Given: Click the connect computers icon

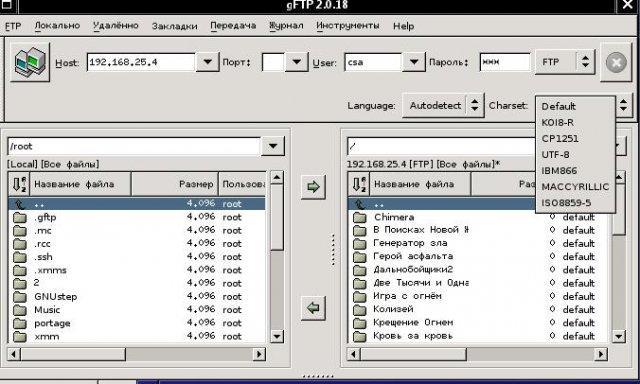Looking at the screenshot, I should [x=30, y=62].
